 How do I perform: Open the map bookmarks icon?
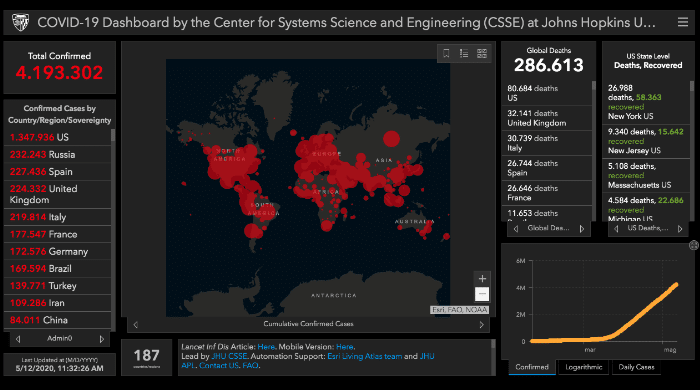[446, 54]
